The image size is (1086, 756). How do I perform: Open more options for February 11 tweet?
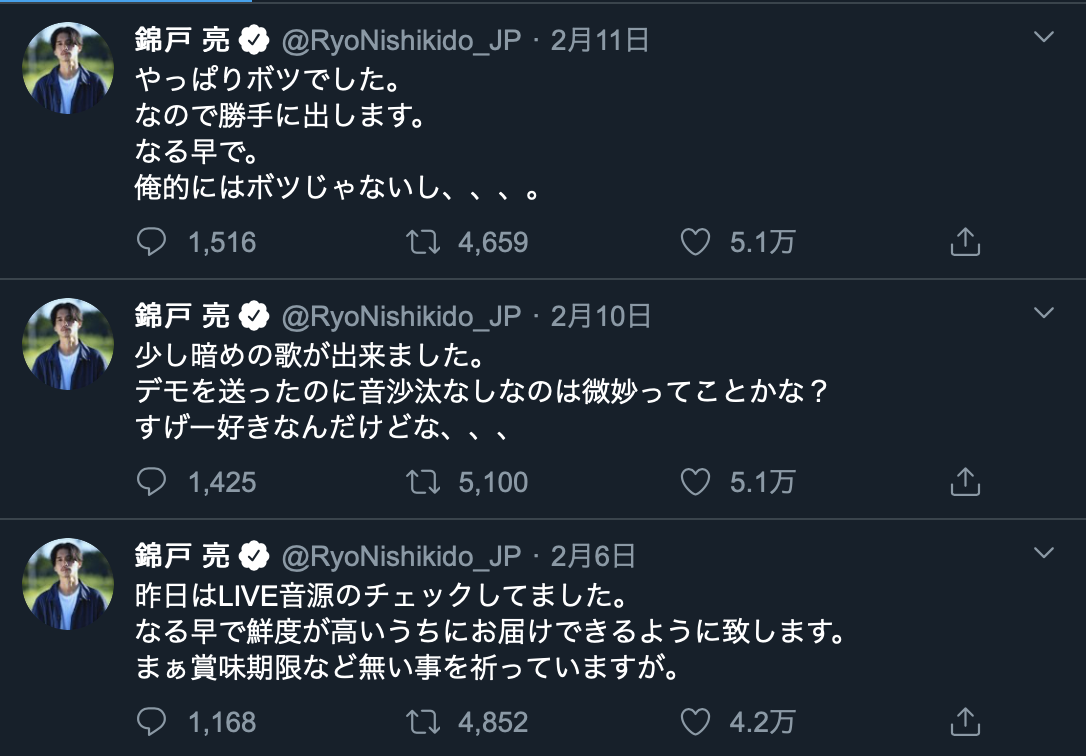1044,38
